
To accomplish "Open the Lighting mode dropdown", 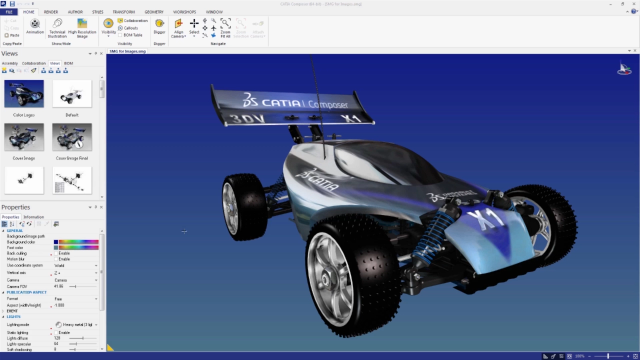I will pos(96,325).
